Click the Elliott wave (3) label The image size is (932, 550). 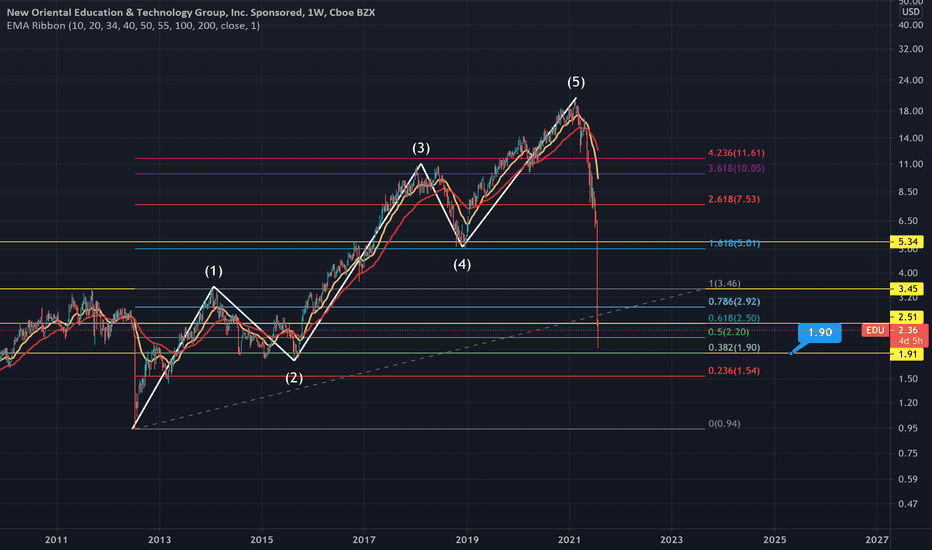click(x=421, y=148)
